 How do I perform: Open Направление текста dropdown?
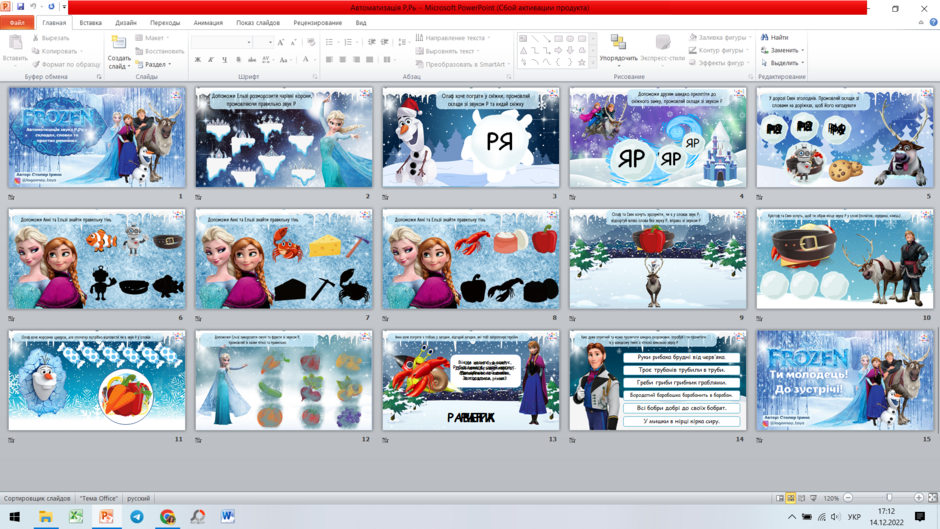click(453, 38)
